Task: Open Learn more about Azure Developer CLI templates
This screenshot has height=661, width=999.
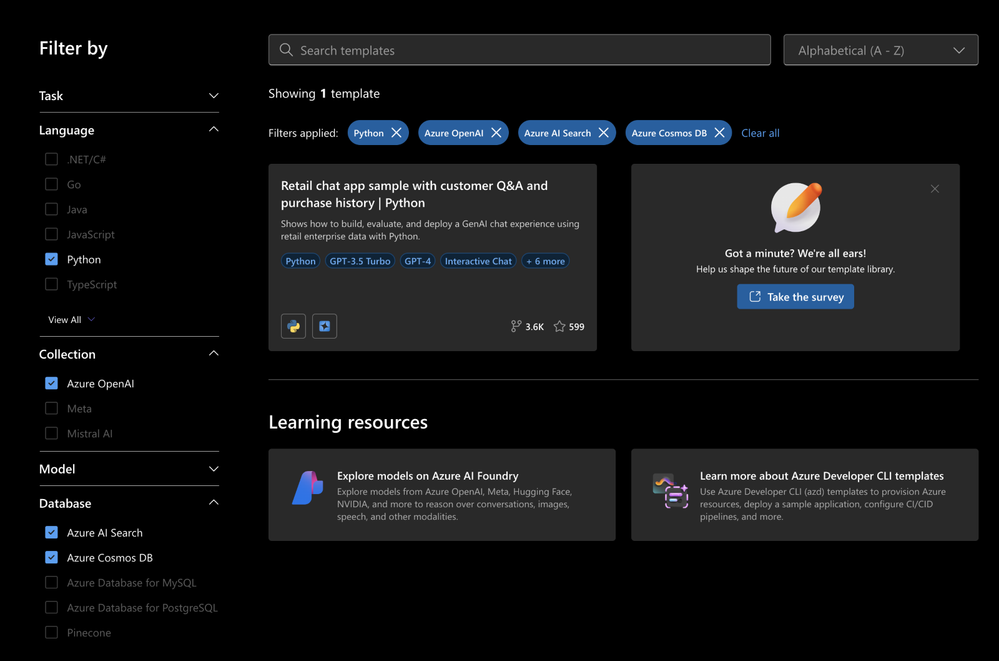Action: 804,495
